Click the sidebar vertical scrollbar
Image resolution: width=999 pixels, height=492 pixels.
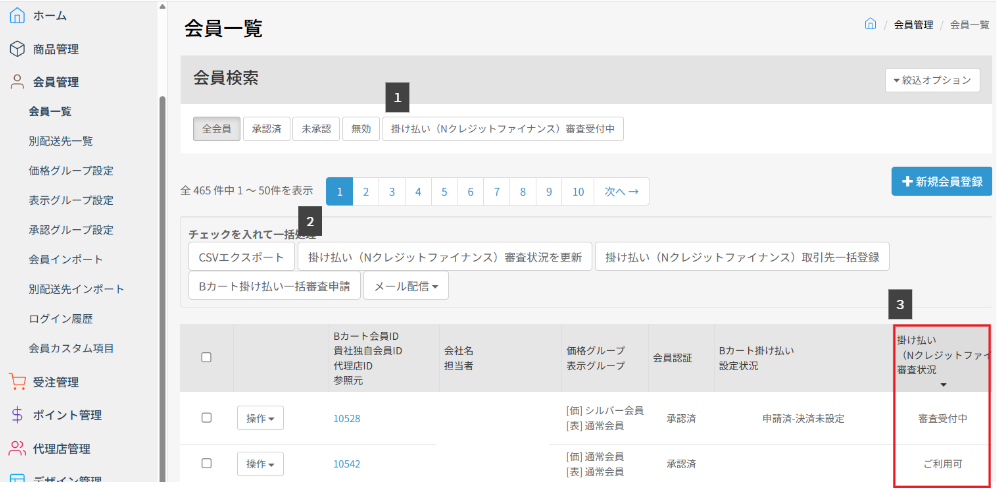point(162,287)
